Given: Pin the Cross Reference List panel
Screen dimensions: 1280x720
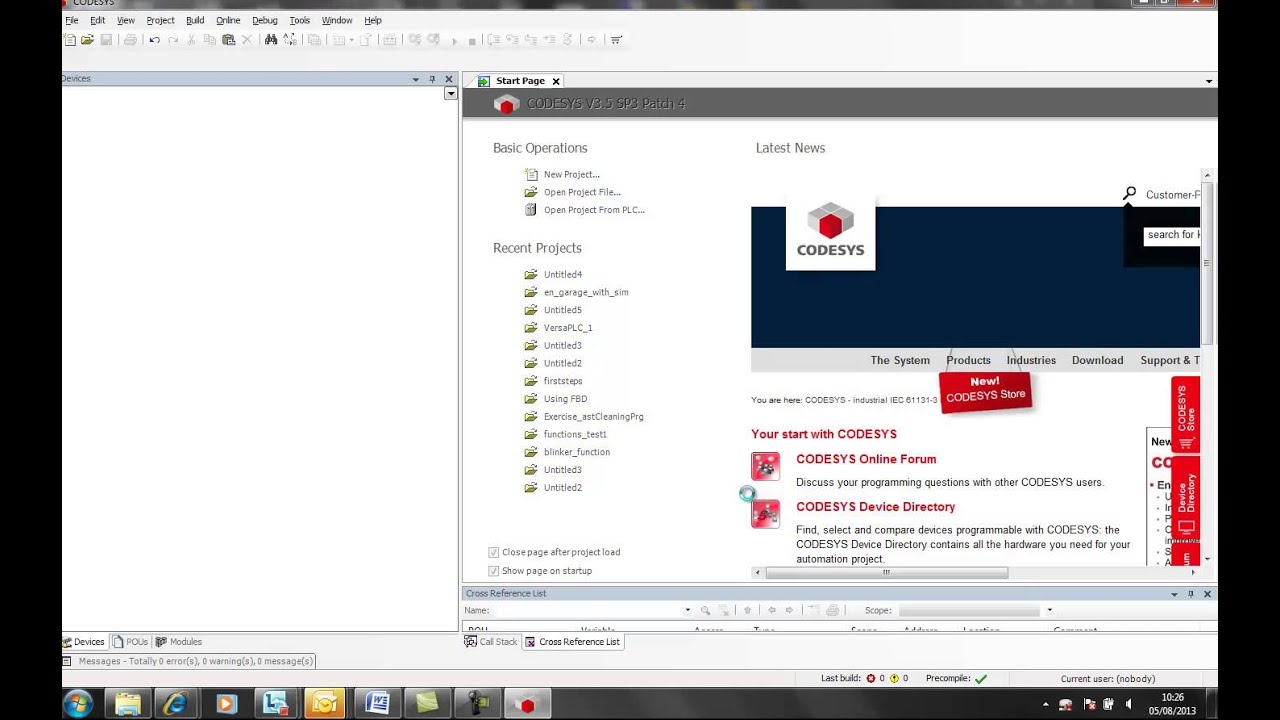Looking at the screenshot, I should [1190, 594].
